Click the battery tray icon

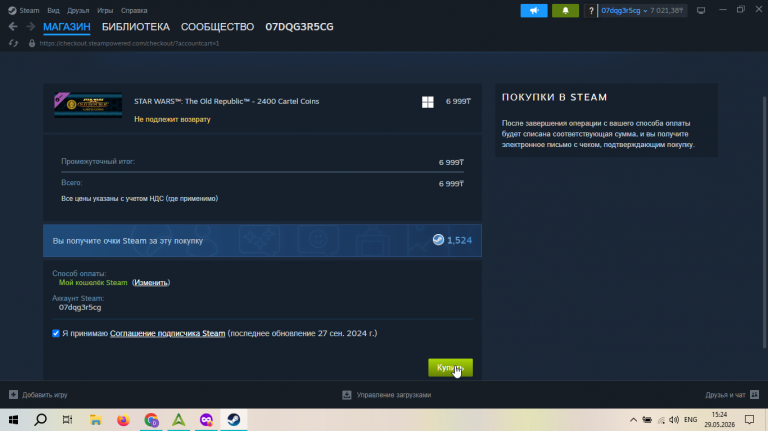[x=647, y=420]
